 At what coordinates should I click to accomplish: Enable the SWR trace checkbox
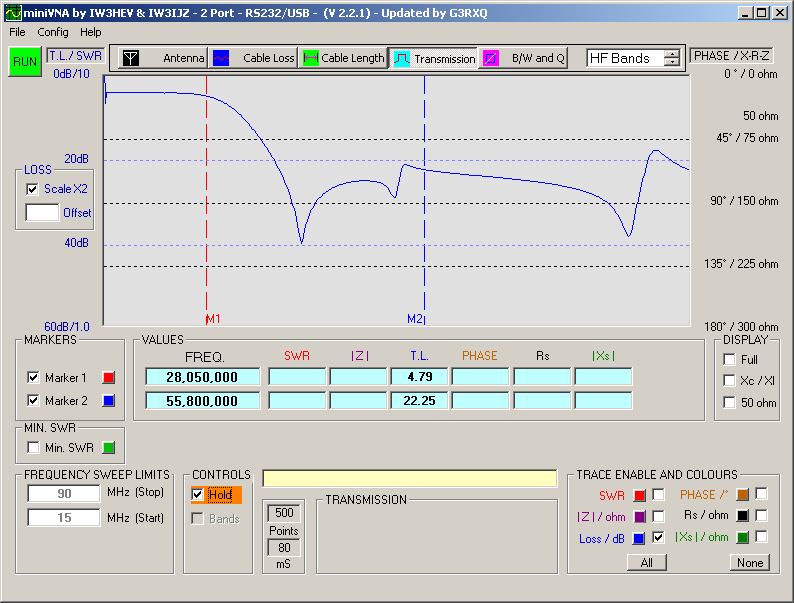coord(658,494)
